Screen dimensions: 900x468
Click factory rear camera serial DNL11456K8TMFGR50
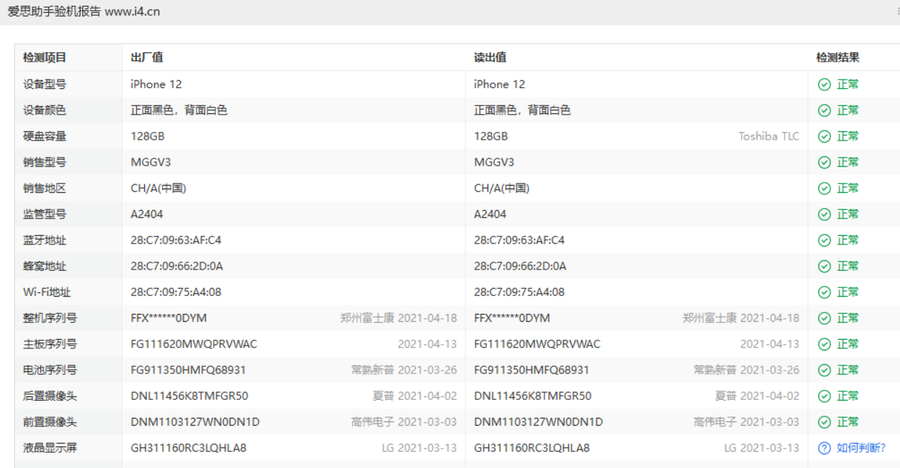coord(189,396)
